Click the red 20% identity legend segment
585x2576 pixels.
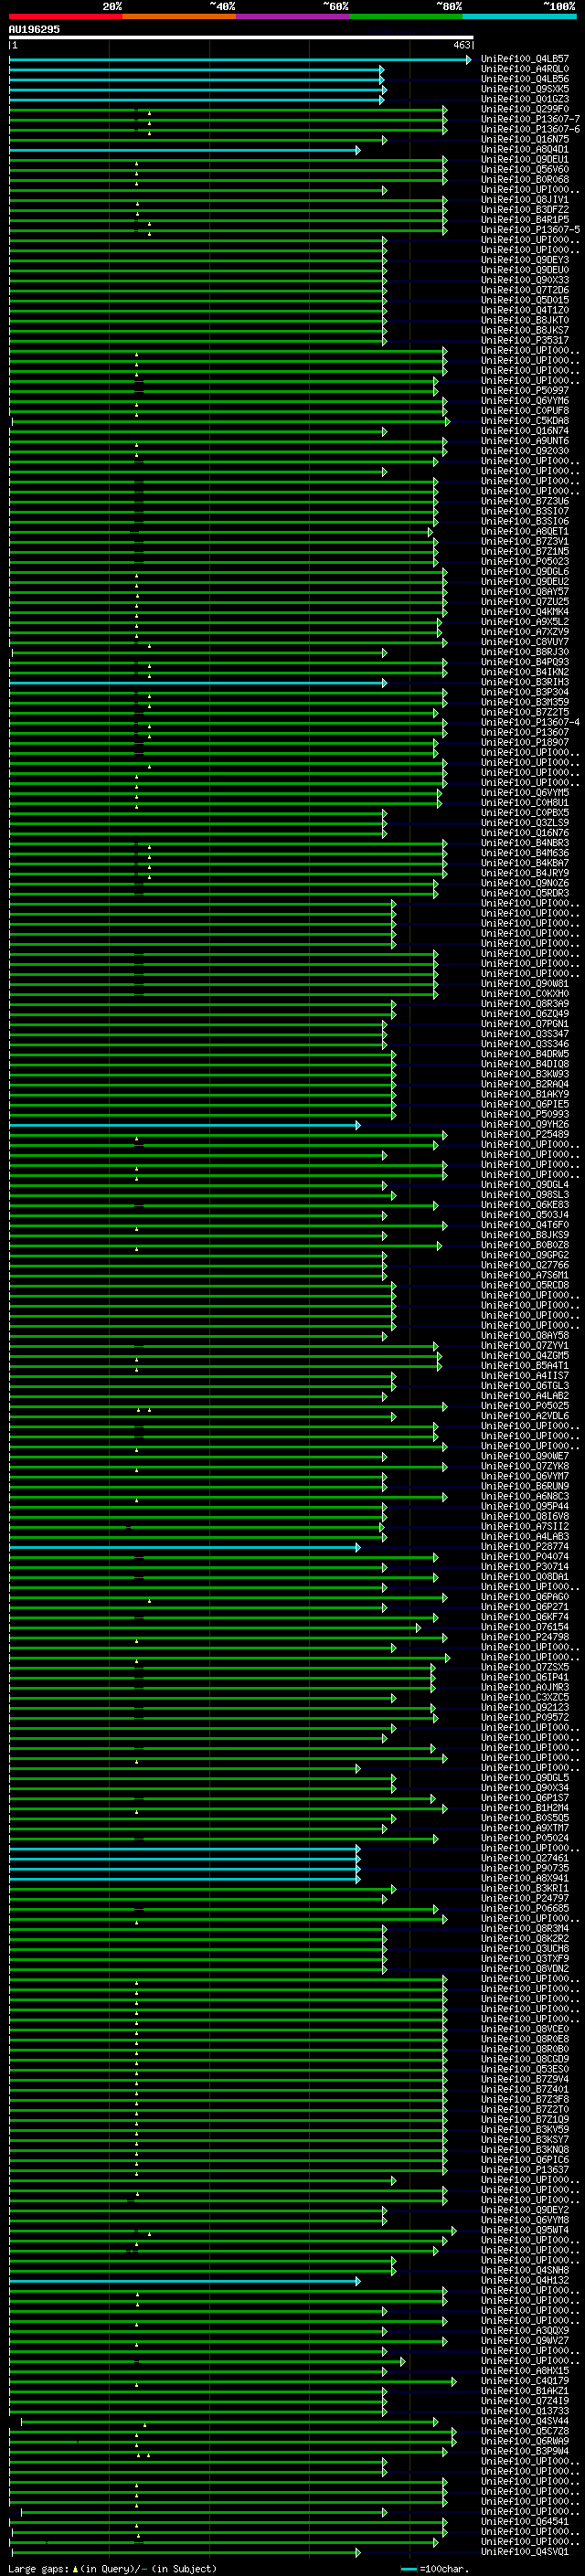click(x=65, y=16)
